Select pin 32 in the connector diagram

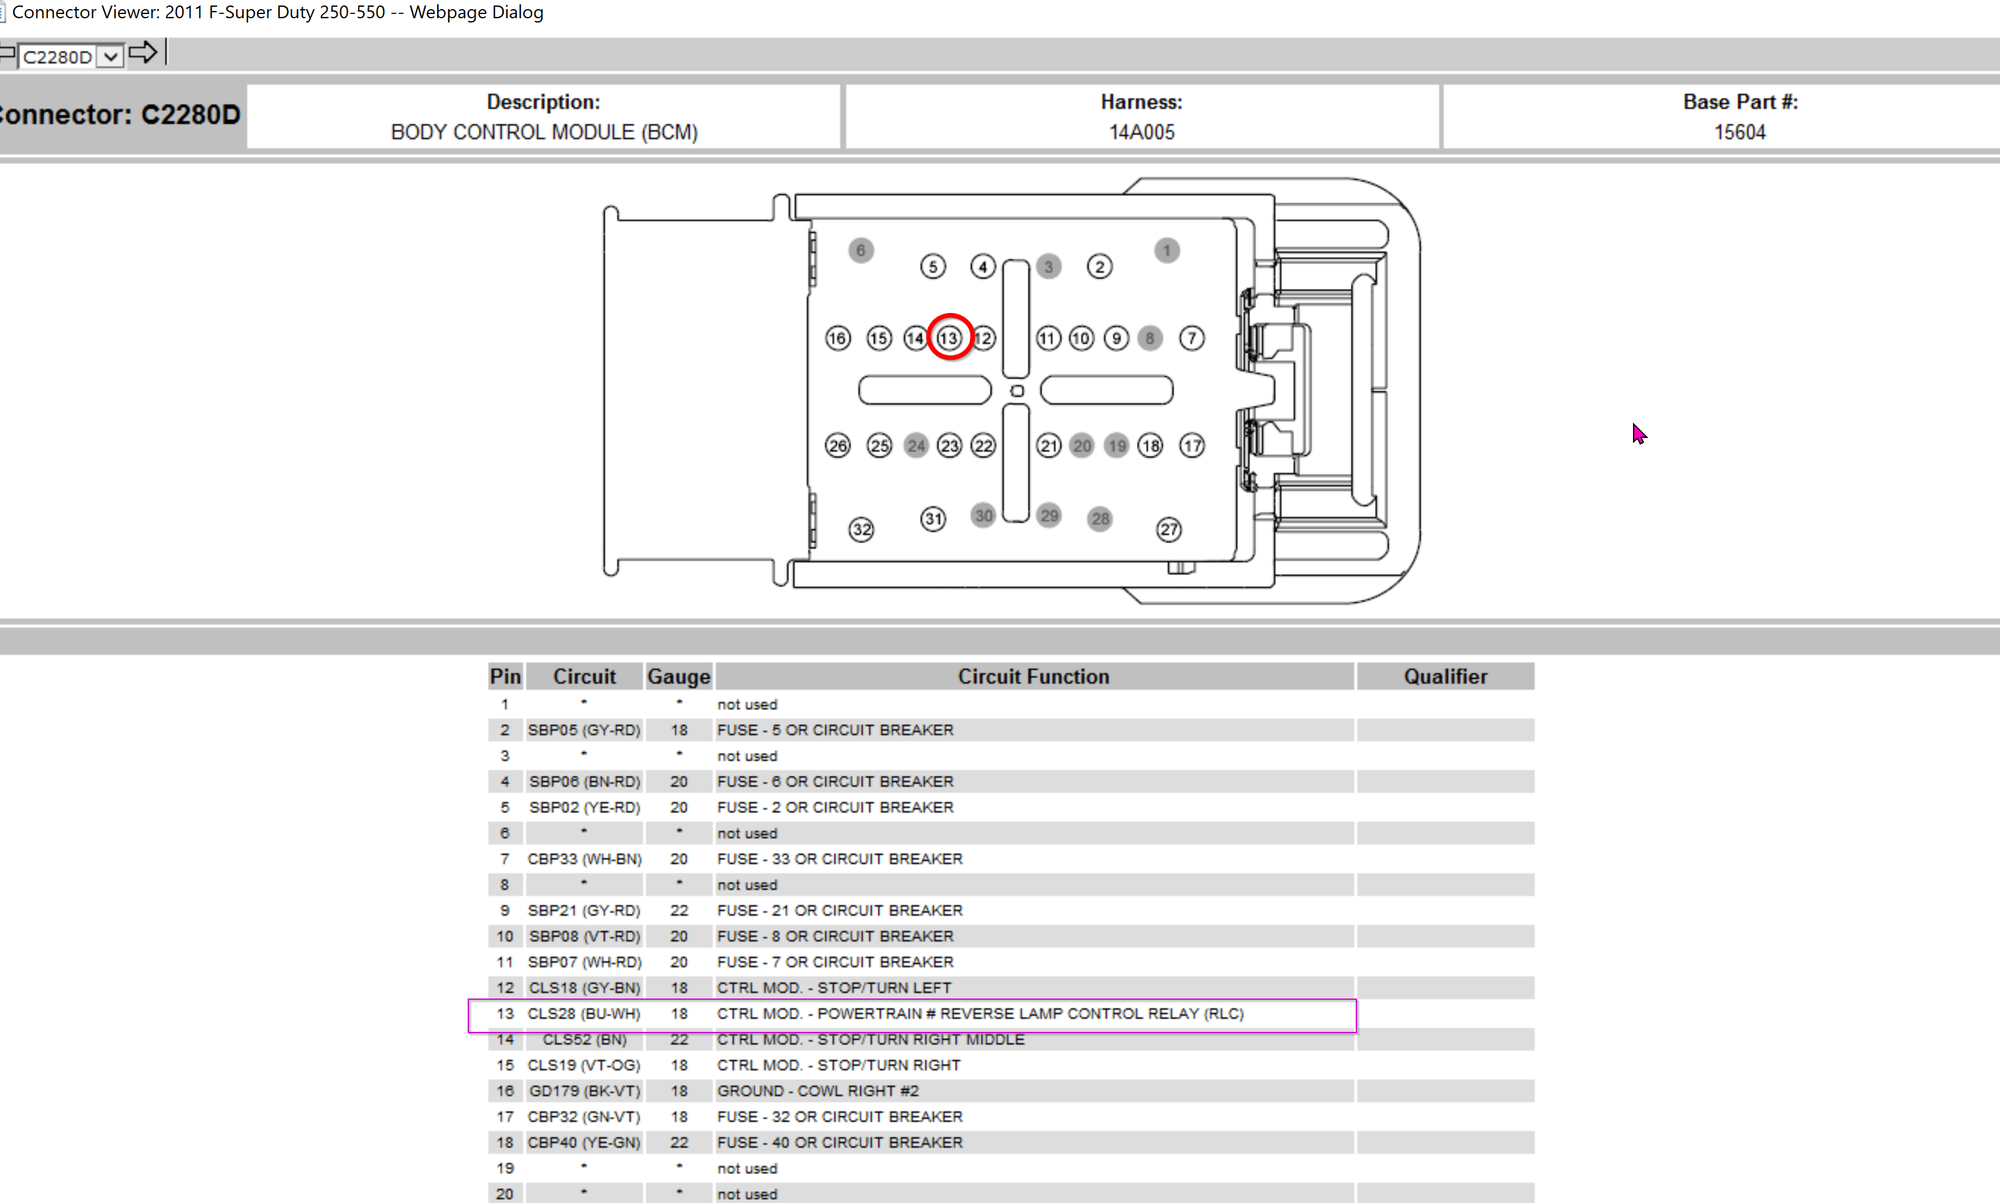point(861,529)
